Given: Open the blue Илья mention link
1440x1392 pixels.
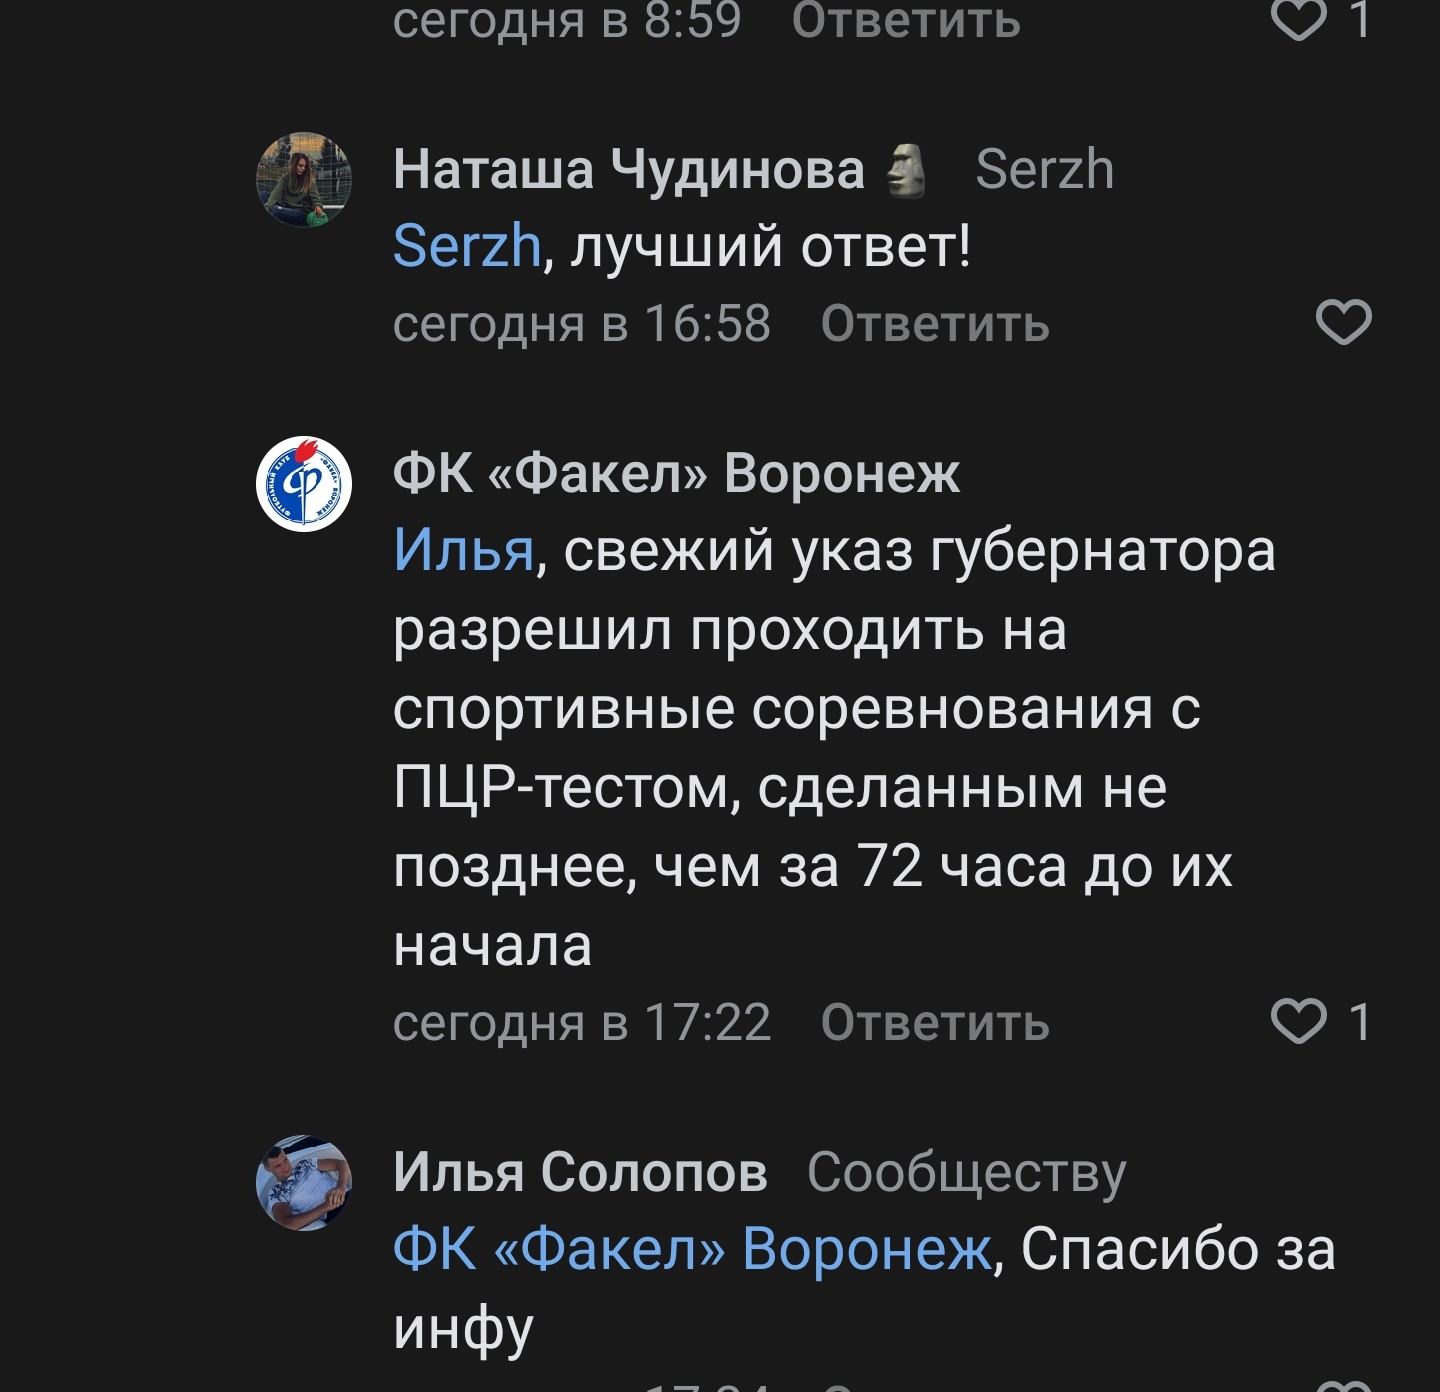Looking at the screenshot, I should 464,550.
